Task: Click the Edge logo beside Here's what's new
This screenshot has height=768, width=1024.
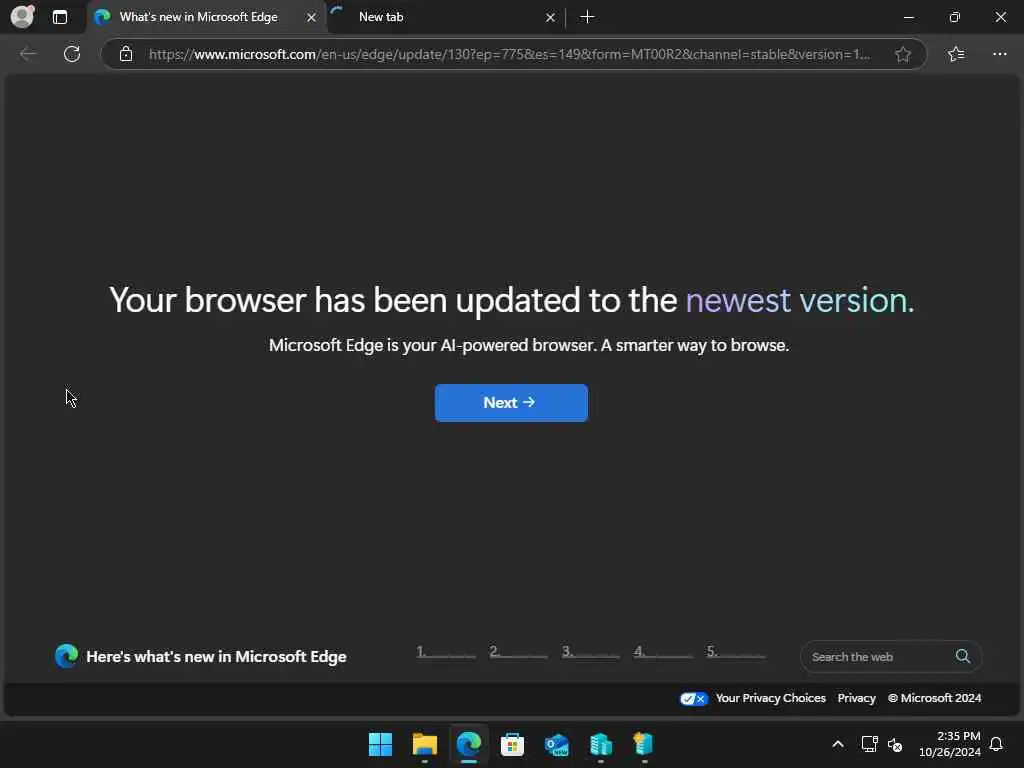Action: coord(67,656)
